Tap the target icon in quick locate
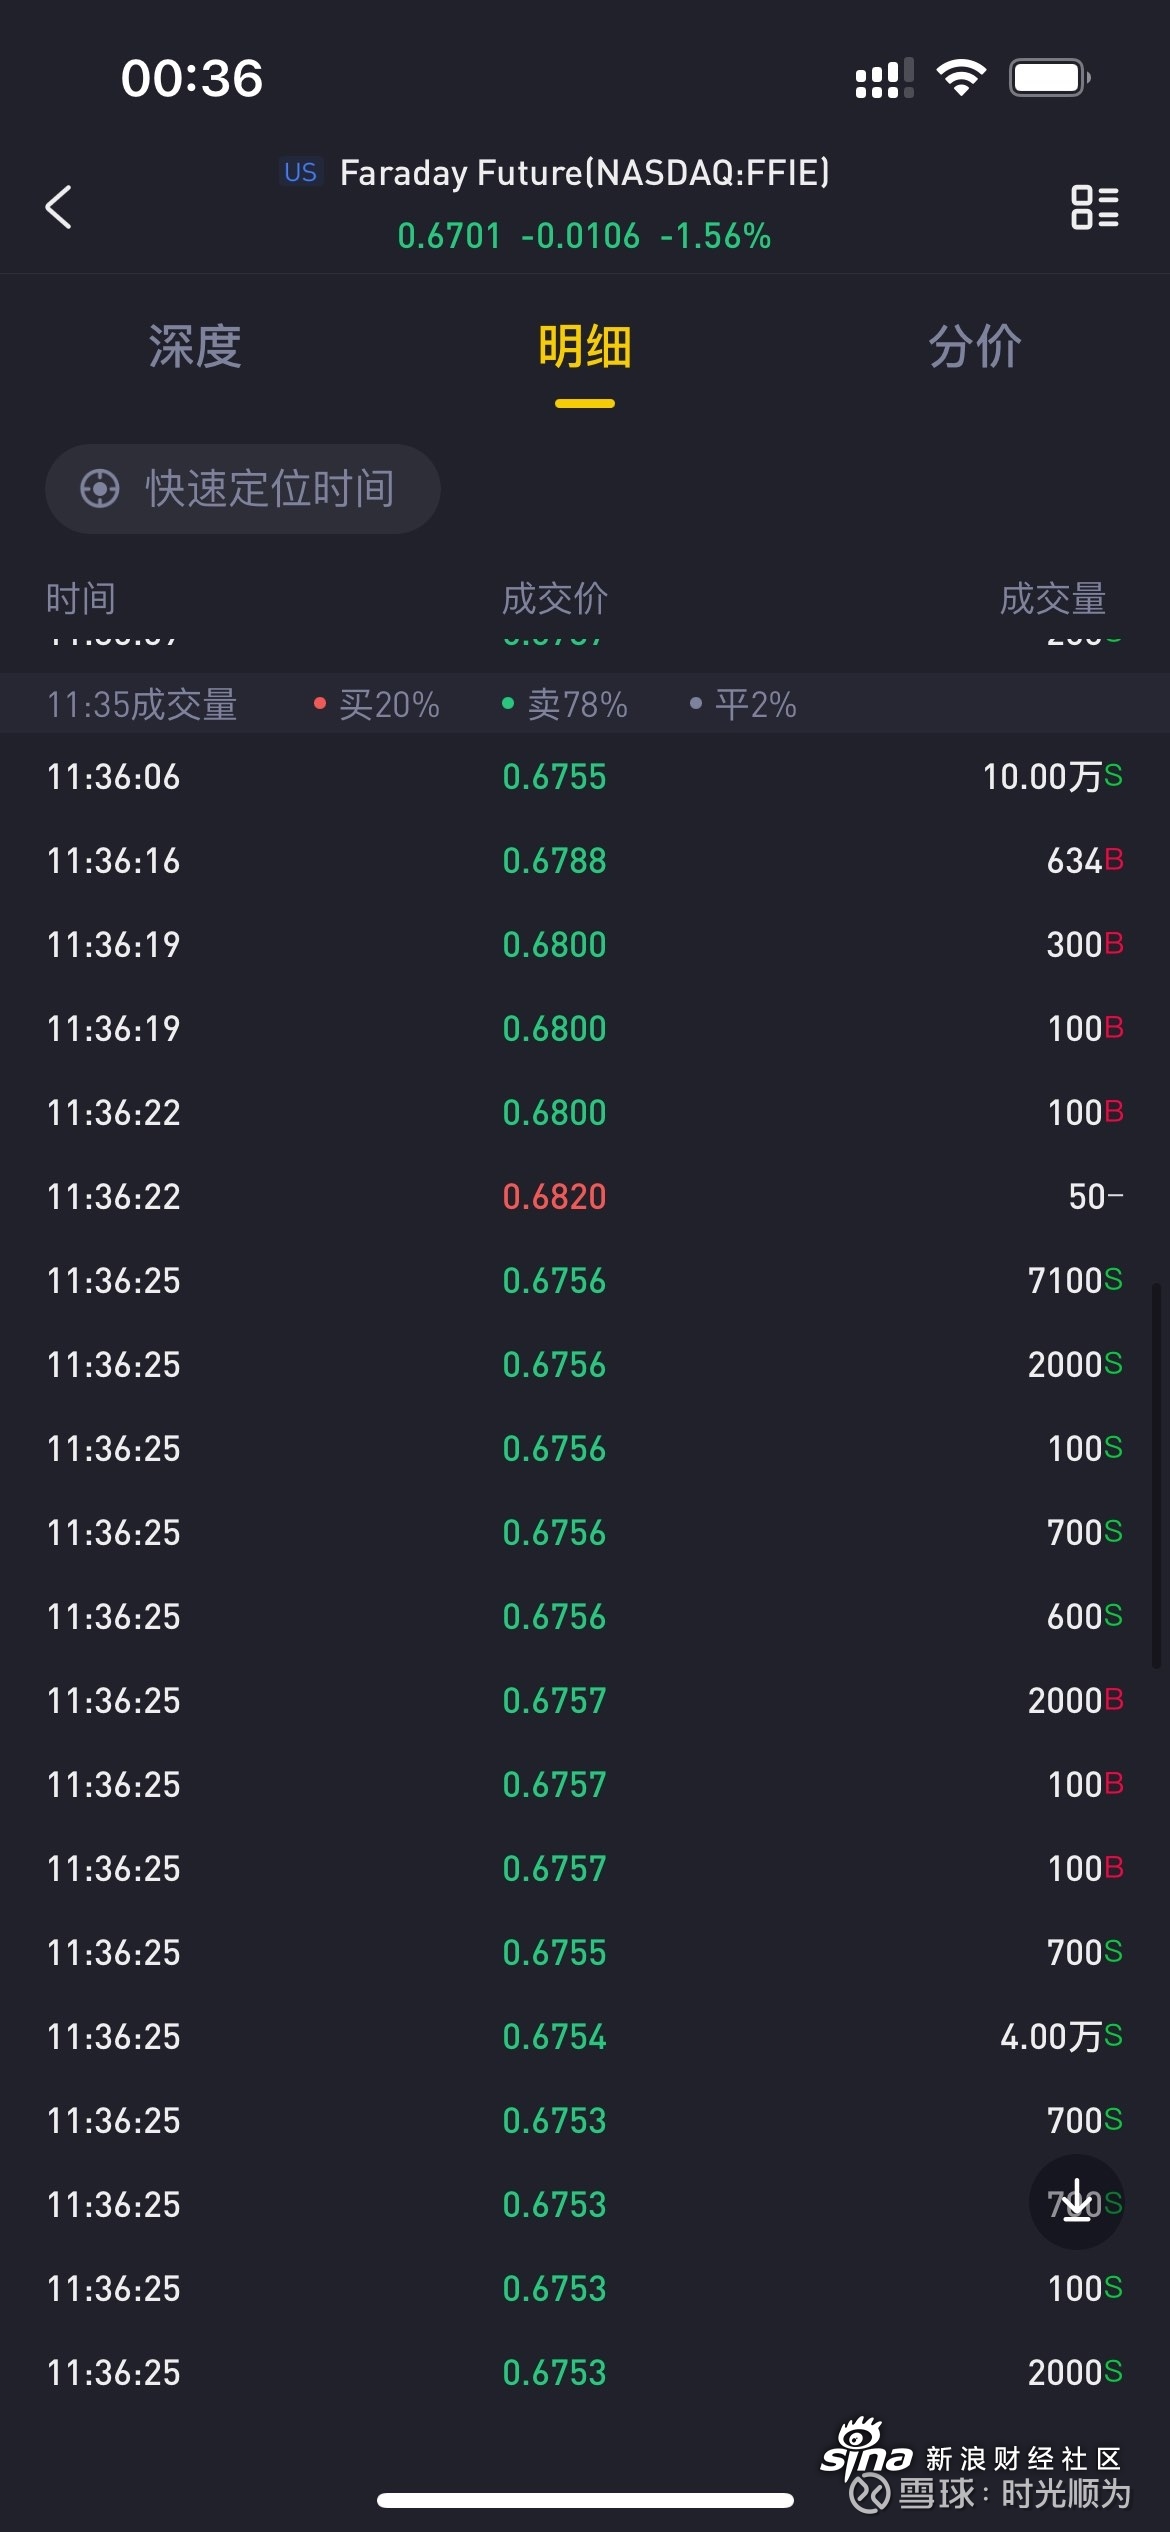 (x=100, y=489)
